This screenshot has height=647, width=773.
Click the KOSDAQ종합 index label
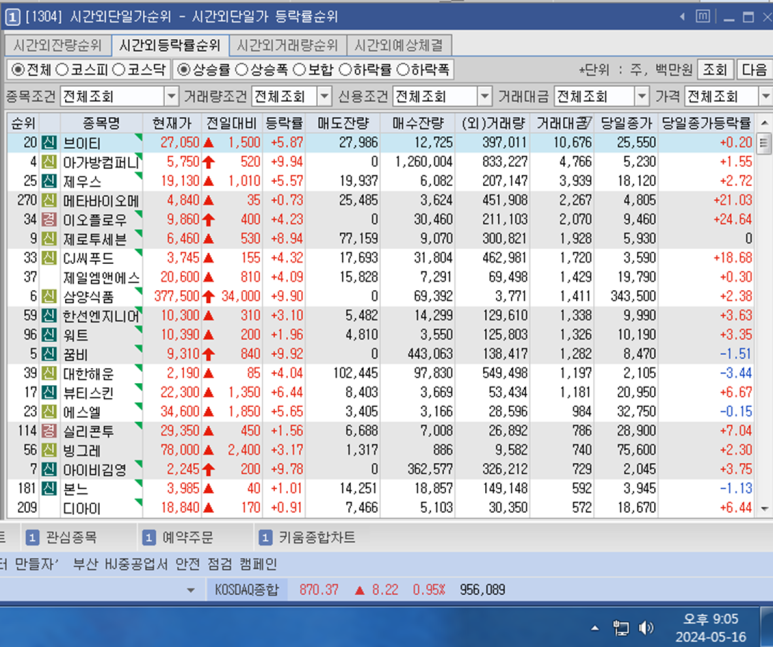click(x=247, y=590)
